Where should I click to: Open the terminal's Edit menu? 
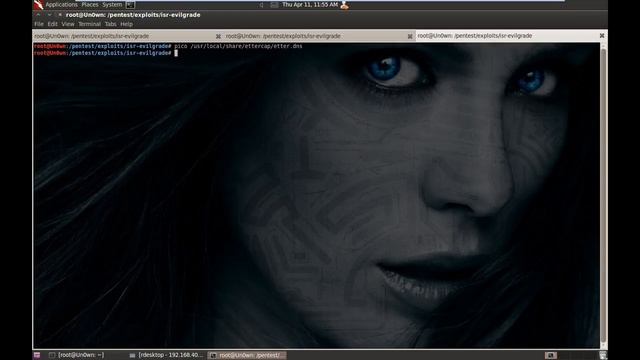(52, 24)
